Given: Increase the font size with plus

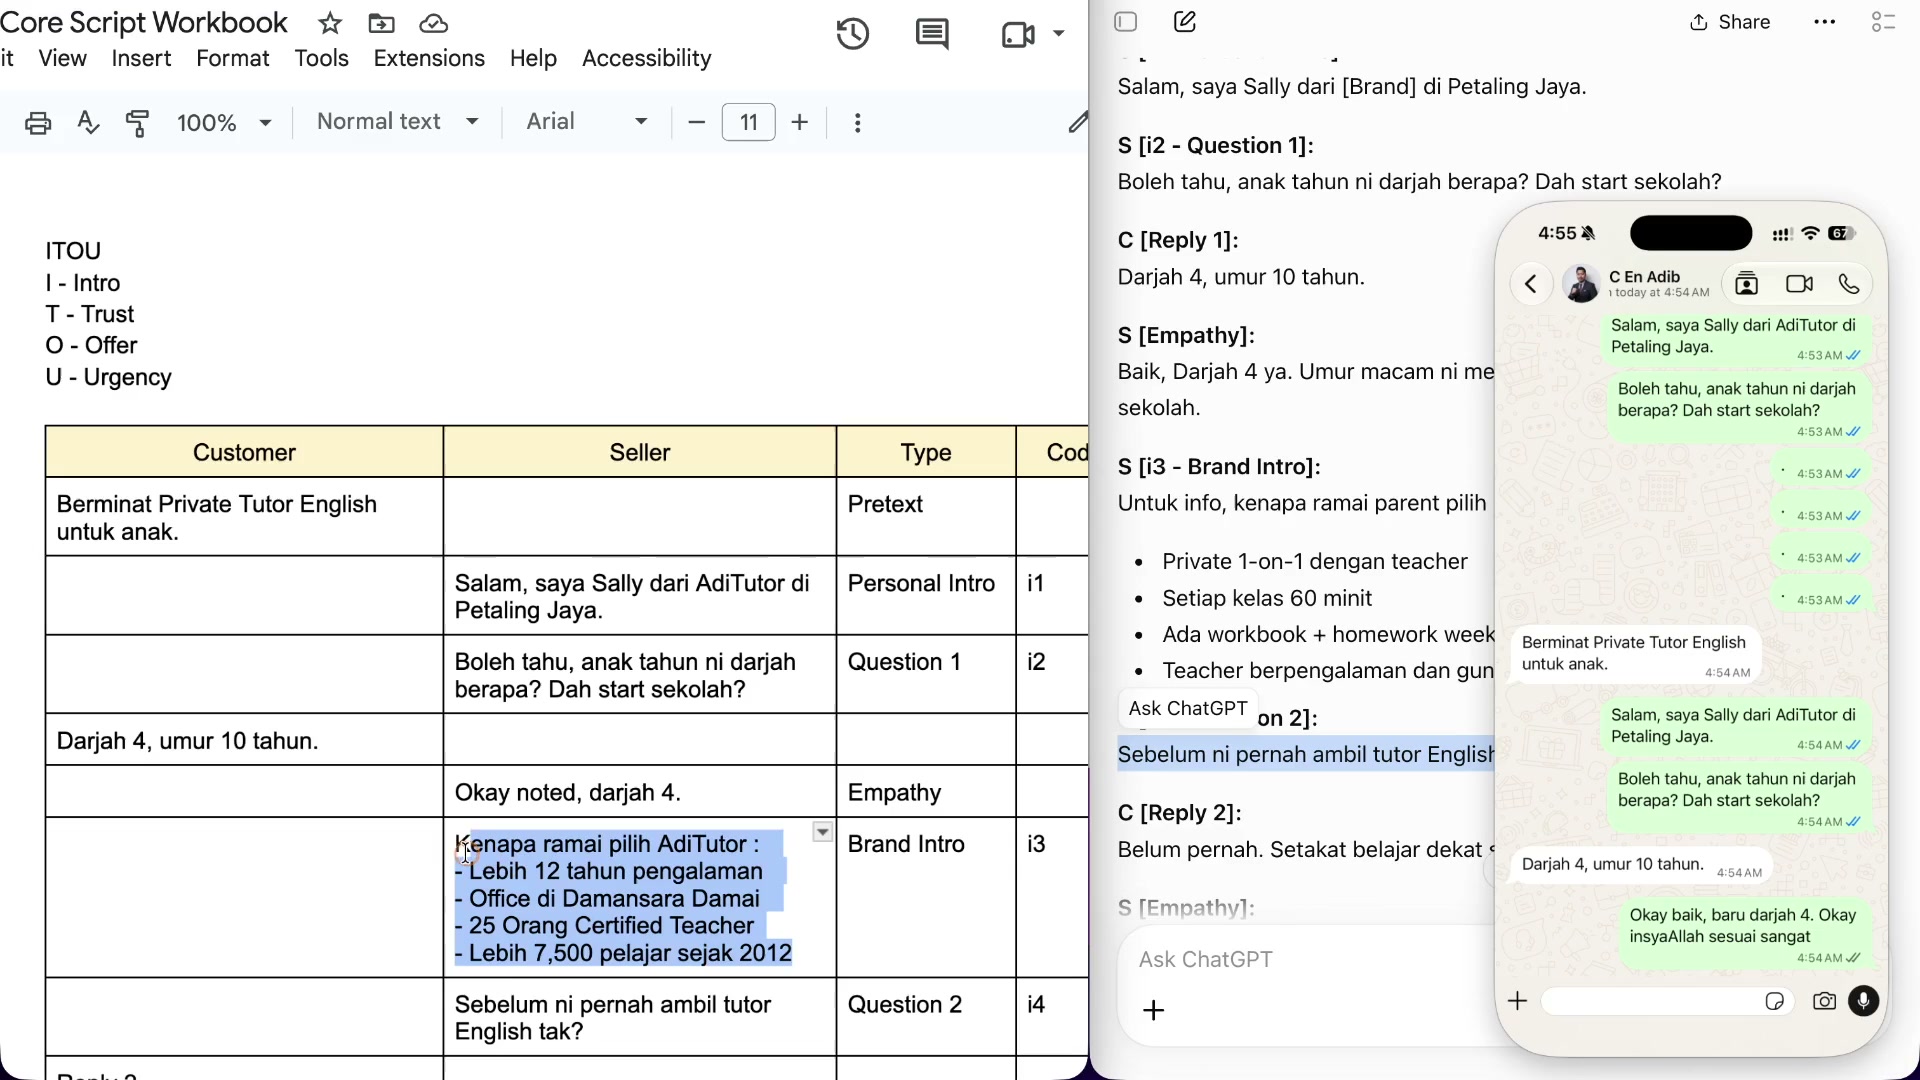Looking at the screenshot, I should pos(800,122).
